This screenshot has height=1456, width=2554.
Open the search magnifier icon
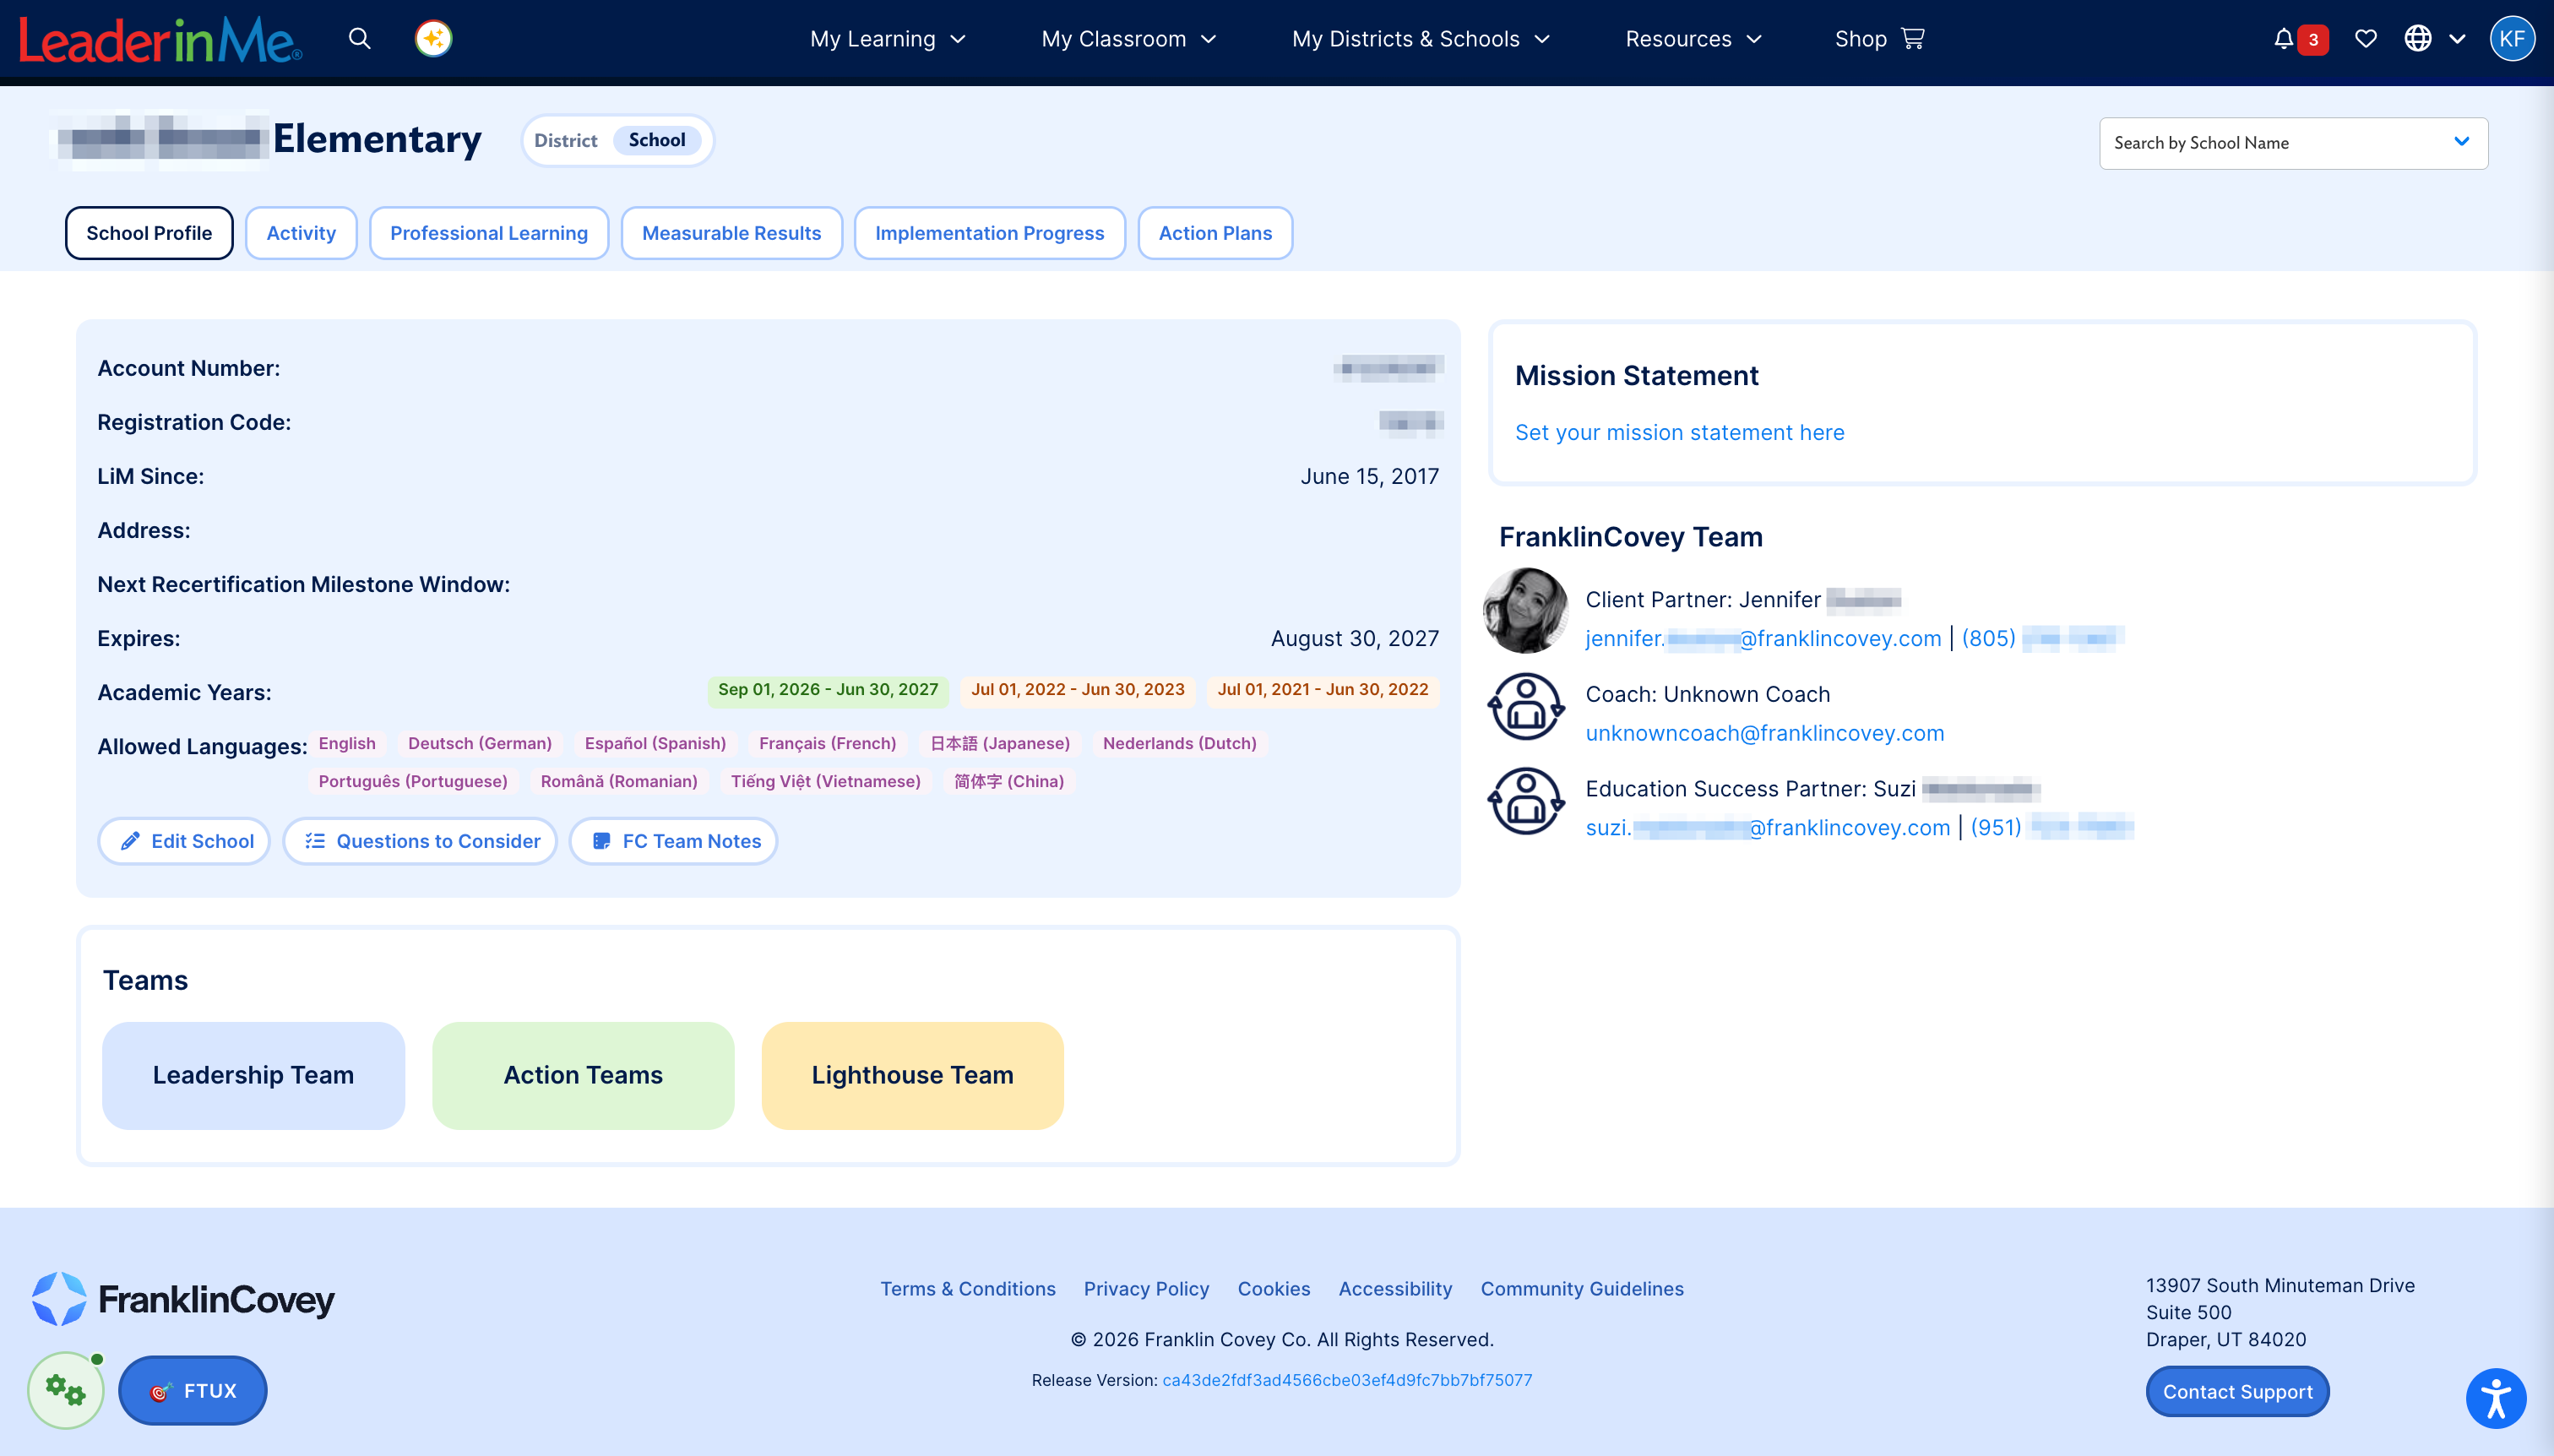tap(360, 39)
